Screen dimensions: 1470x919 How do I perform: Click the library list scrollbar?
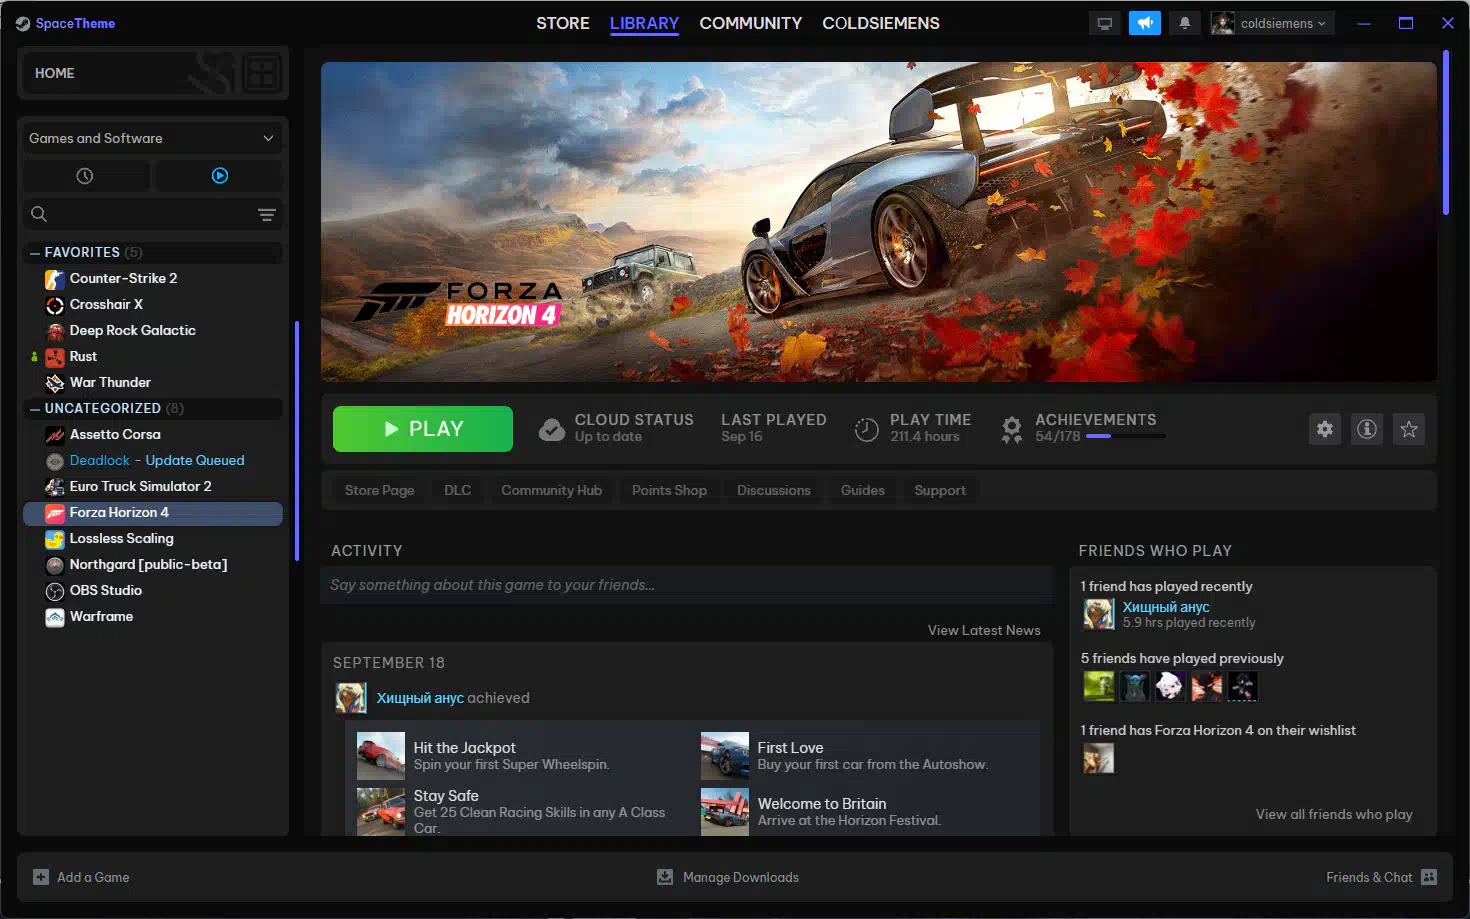tap(297, 440)
